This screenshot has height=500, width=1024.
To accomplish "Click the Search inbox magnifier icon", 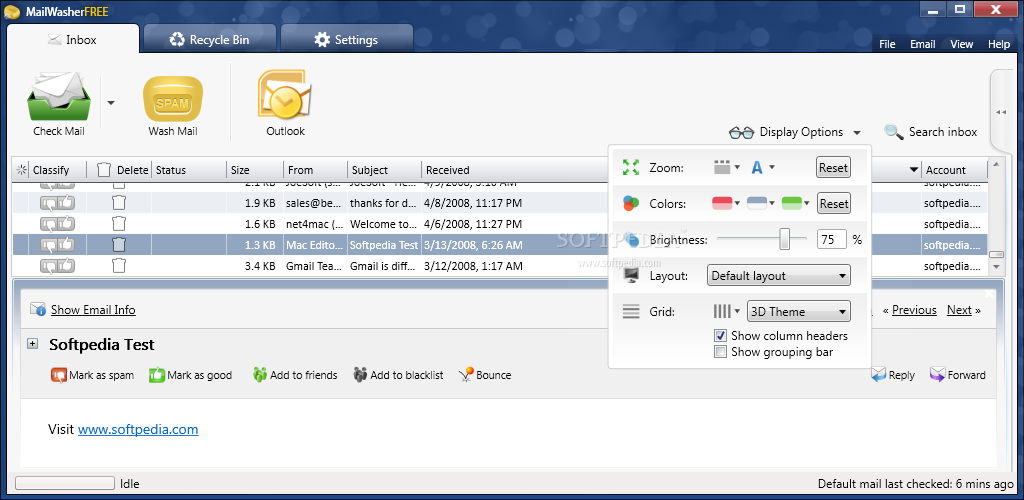I will point(893,132).
